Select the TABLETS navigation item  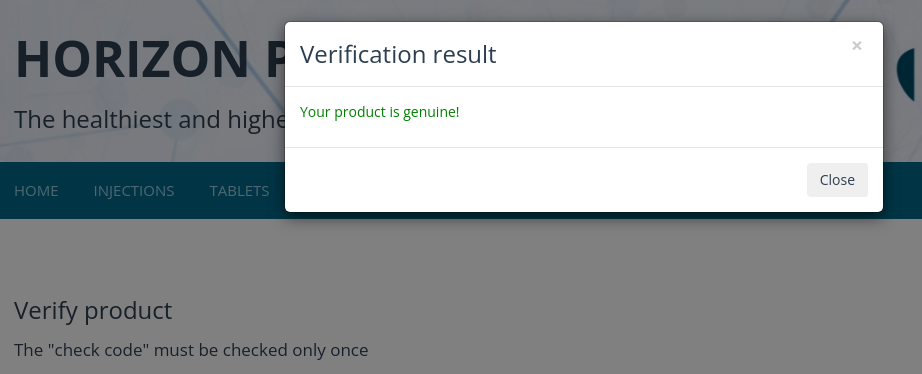239,191
